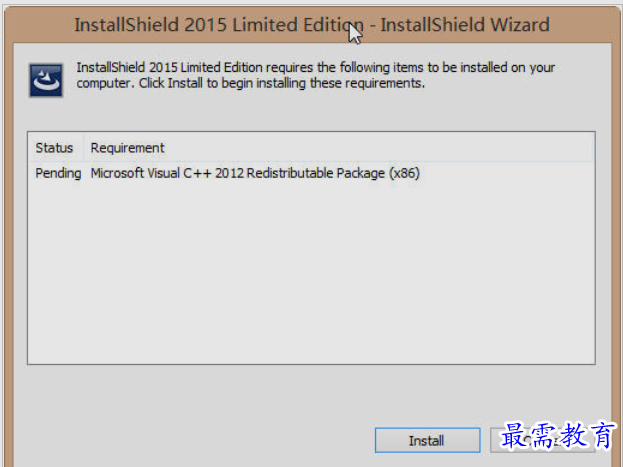Click blank header area right of Requirement

(x=379, y=148)
